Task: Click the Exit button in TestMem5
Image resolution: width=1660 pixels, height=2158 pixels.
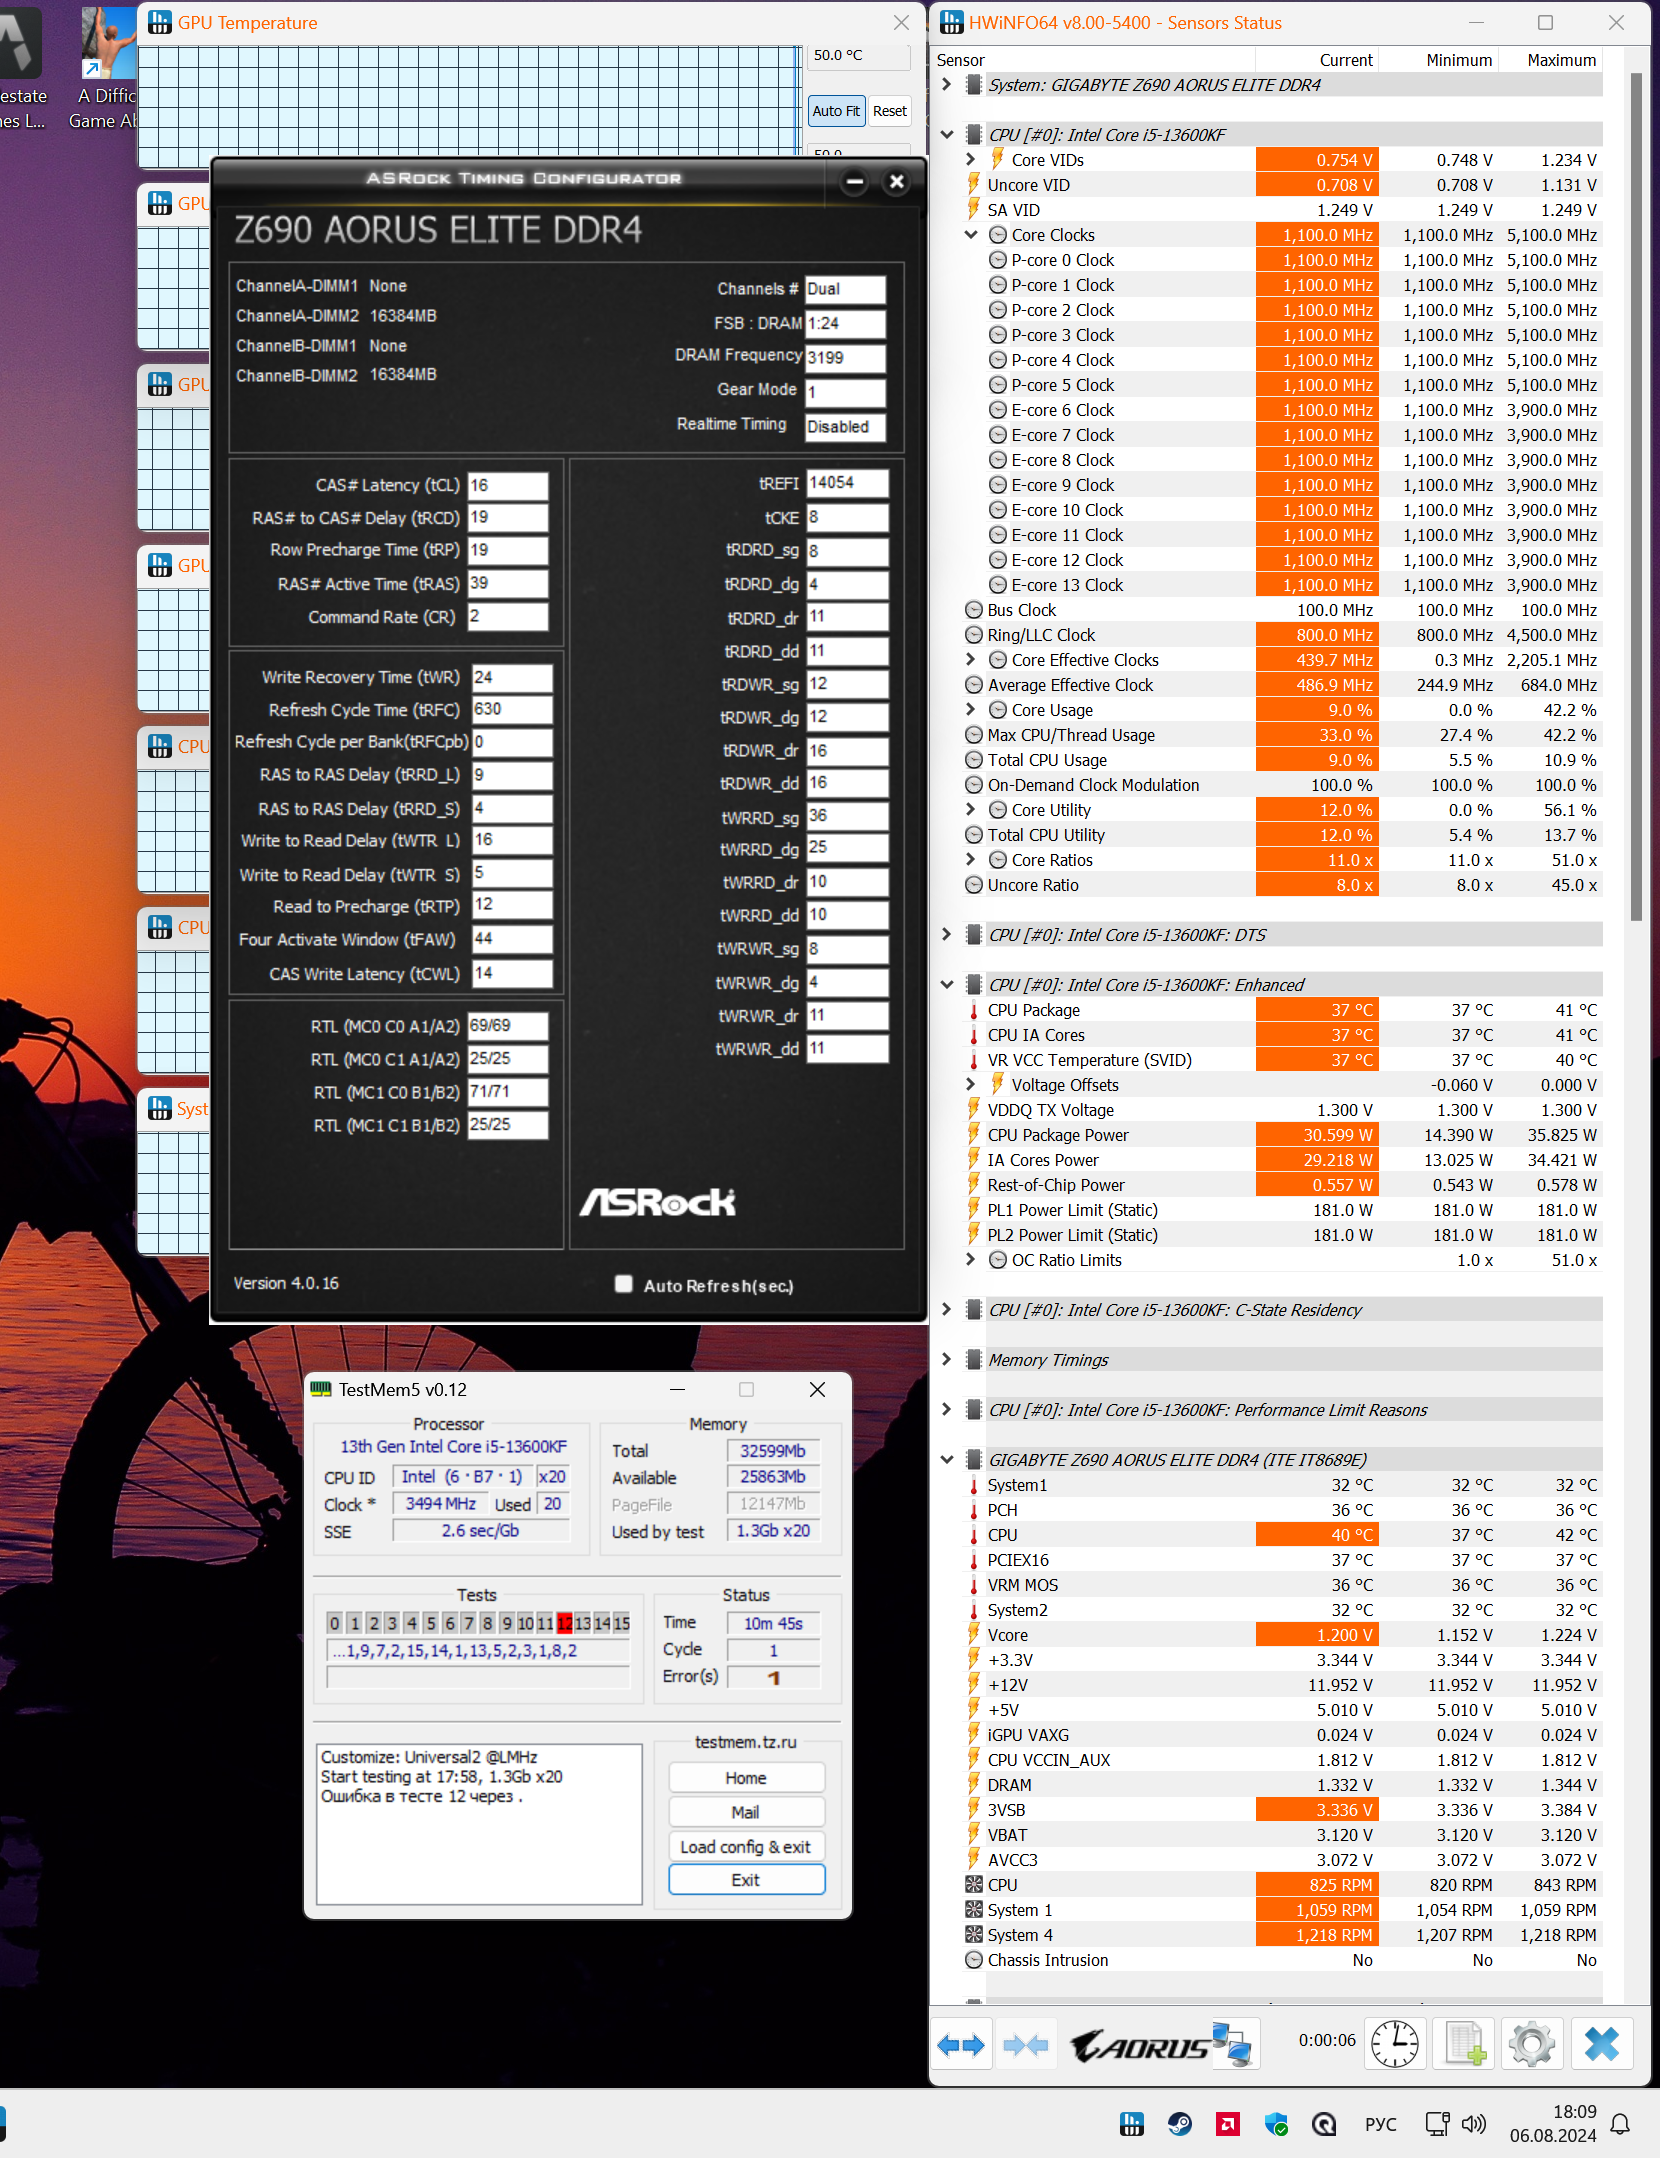Action: [x=746, y=1880]
